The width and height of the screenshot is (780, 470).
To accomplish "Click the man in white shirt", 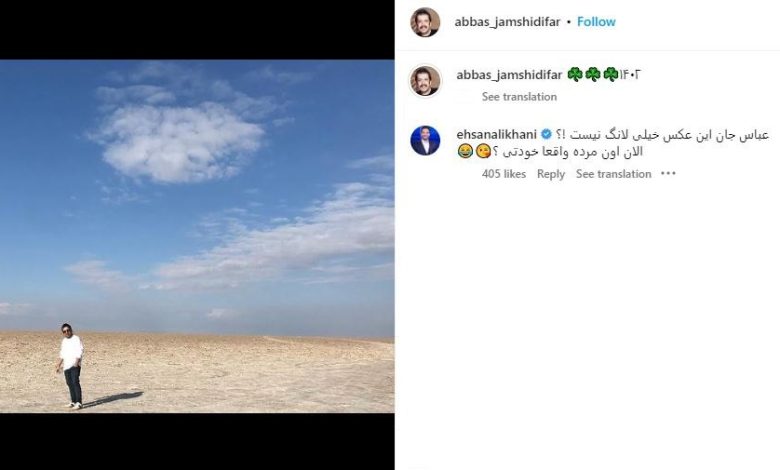I will point(71,366).
